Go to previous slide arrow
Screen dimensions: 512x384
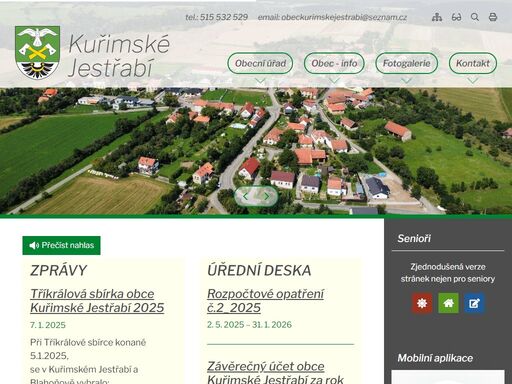pyautogui.click(x=245, y=196)
